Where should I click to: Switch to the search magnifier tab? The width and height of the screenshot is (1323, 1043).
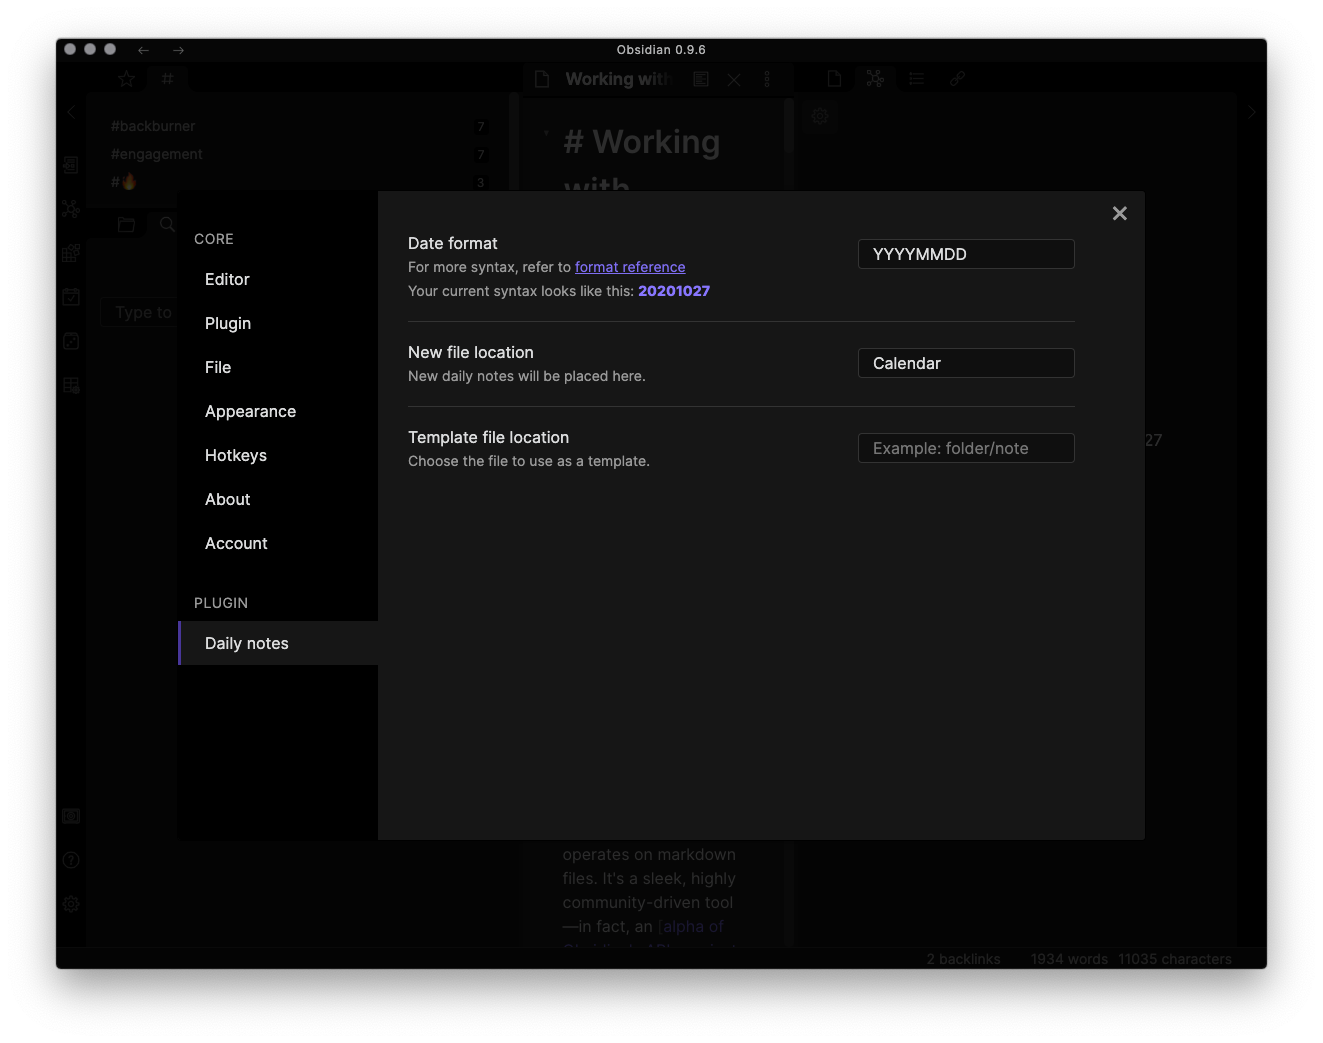click(167, 224)
